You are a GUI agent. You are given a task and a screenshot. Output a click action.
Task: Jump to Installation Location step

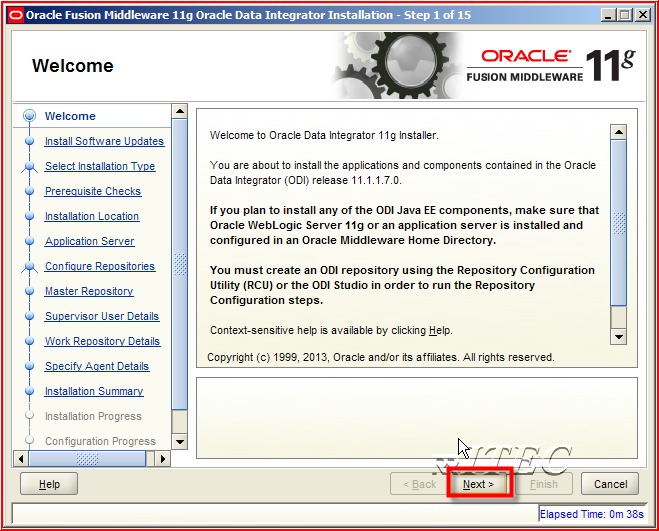[x=92, y=216]
